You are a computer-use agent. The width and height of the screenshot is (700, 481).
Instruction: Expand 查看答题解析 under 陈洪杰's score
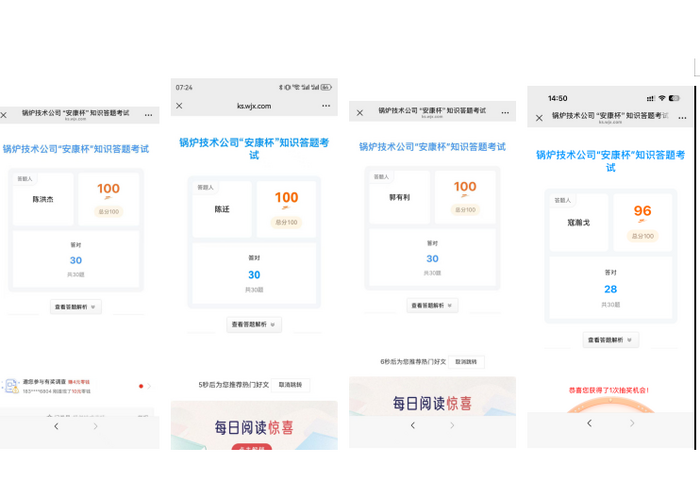pos(76,307)
